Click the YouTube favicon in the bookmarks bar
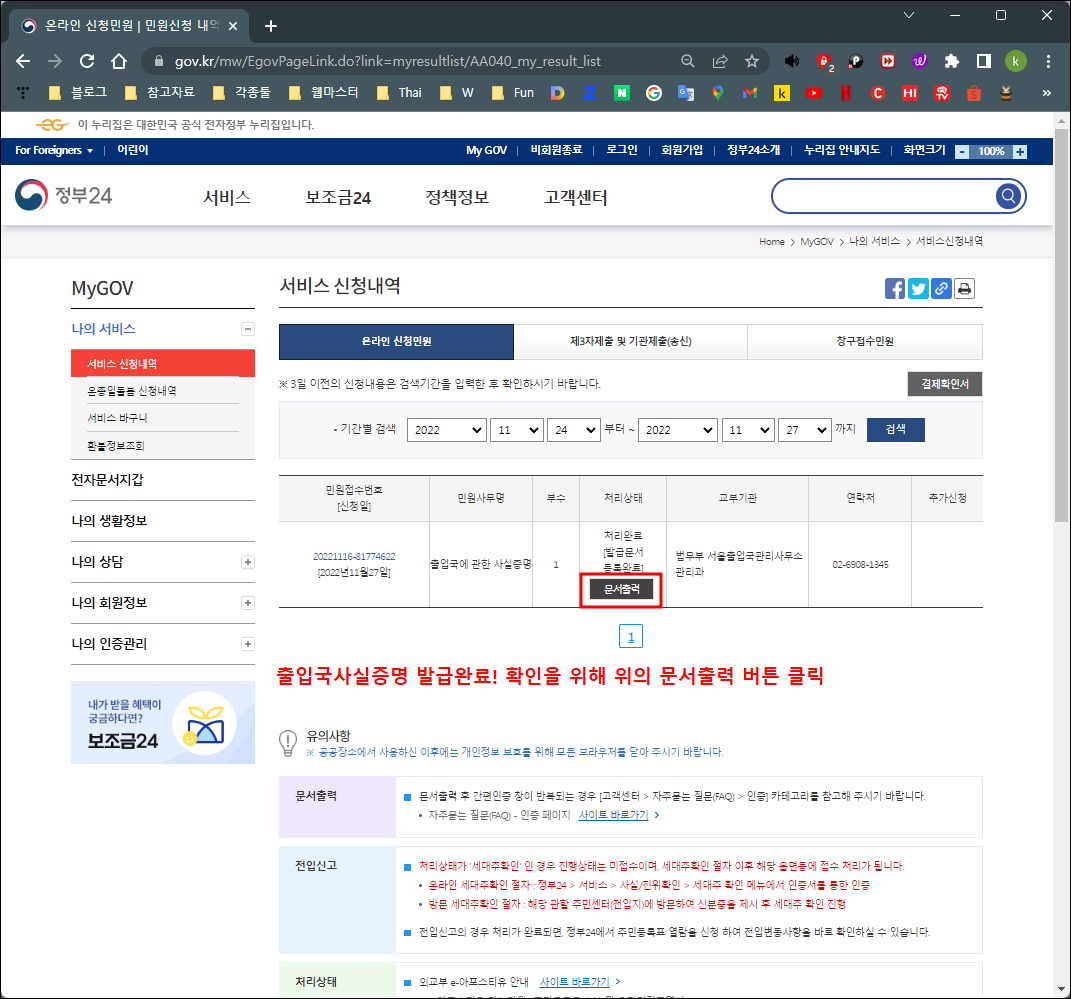Screen dimensions: 1071x999 813,92
